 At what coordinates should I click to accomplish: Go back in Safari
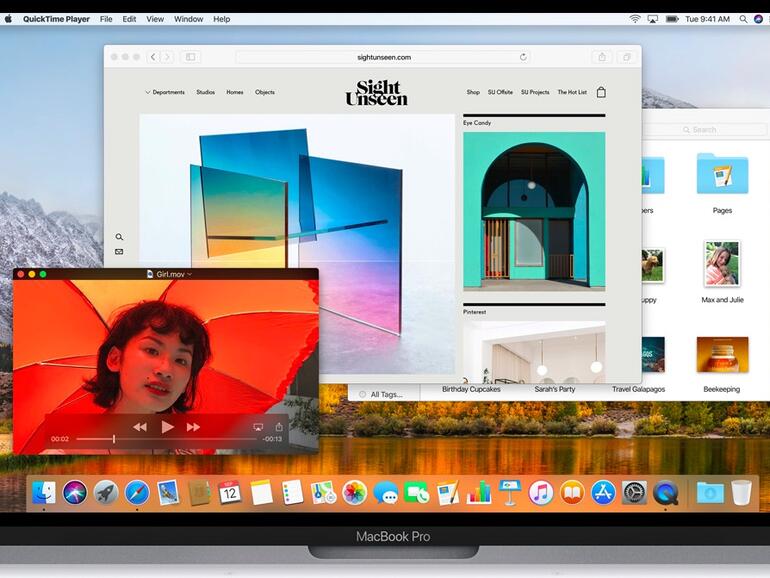pyautogui.click(x=153, y=57)
